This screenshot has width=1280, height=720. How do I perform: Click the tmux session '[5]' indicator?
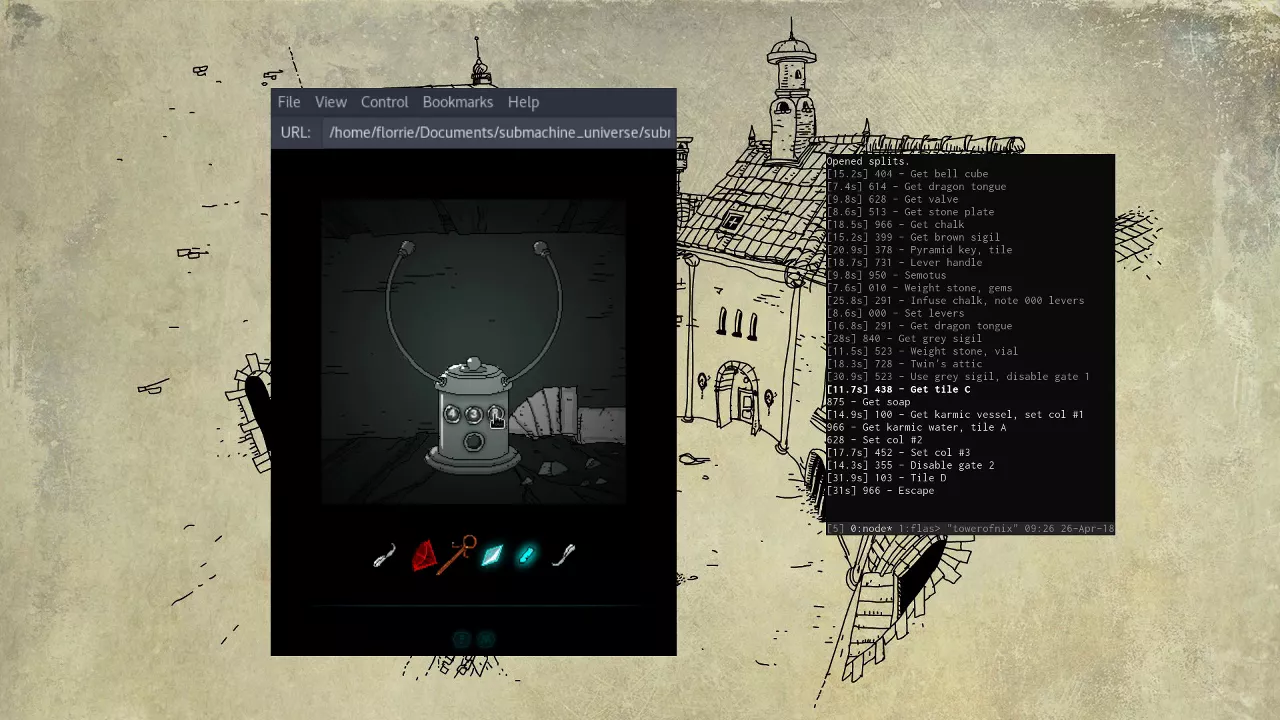click(x=835, y=528)
